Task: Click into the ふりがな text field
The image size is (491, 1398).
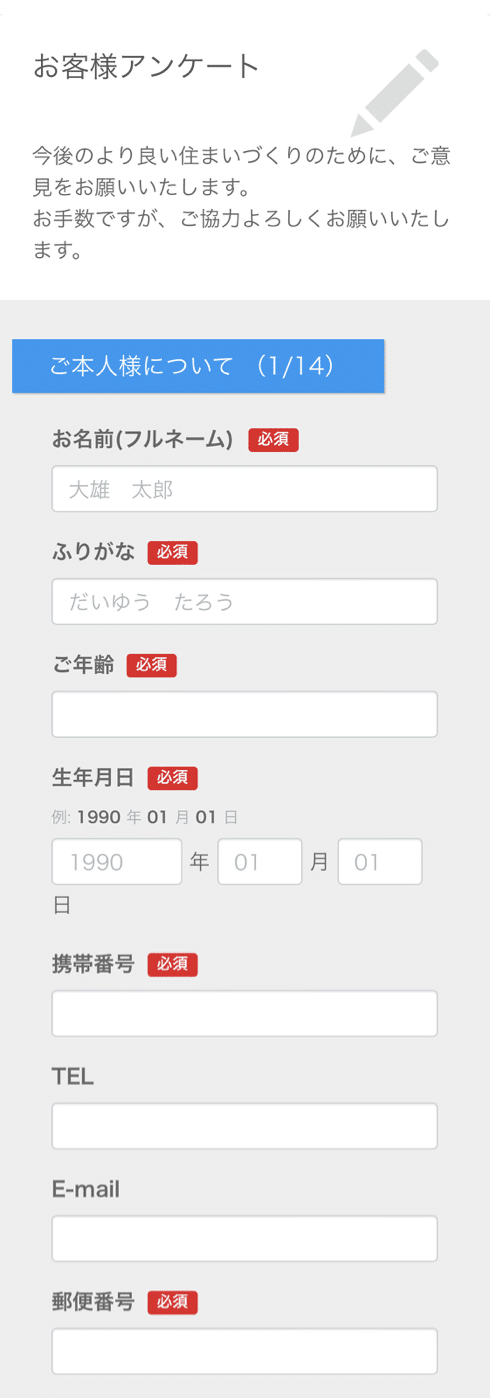Action: pyautogui.click(x=245, y=601)
